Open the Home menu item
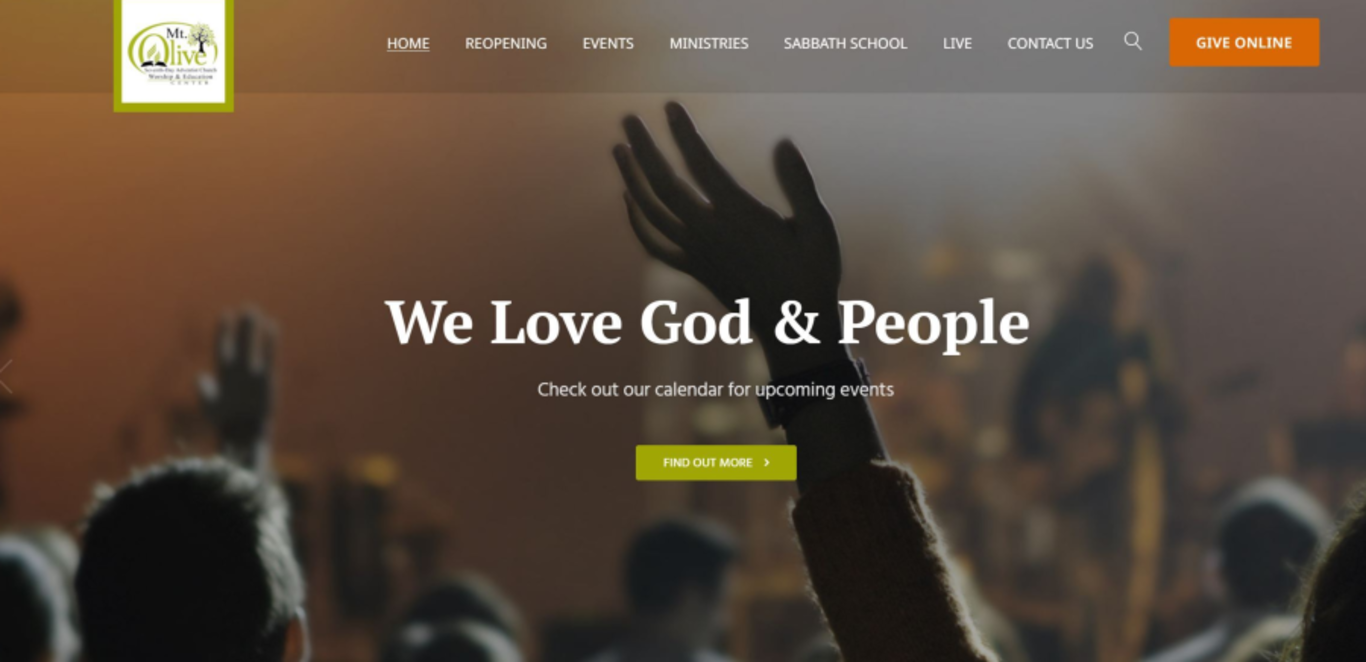Viewport: 1366px width, 662px height. coord(408,43)
